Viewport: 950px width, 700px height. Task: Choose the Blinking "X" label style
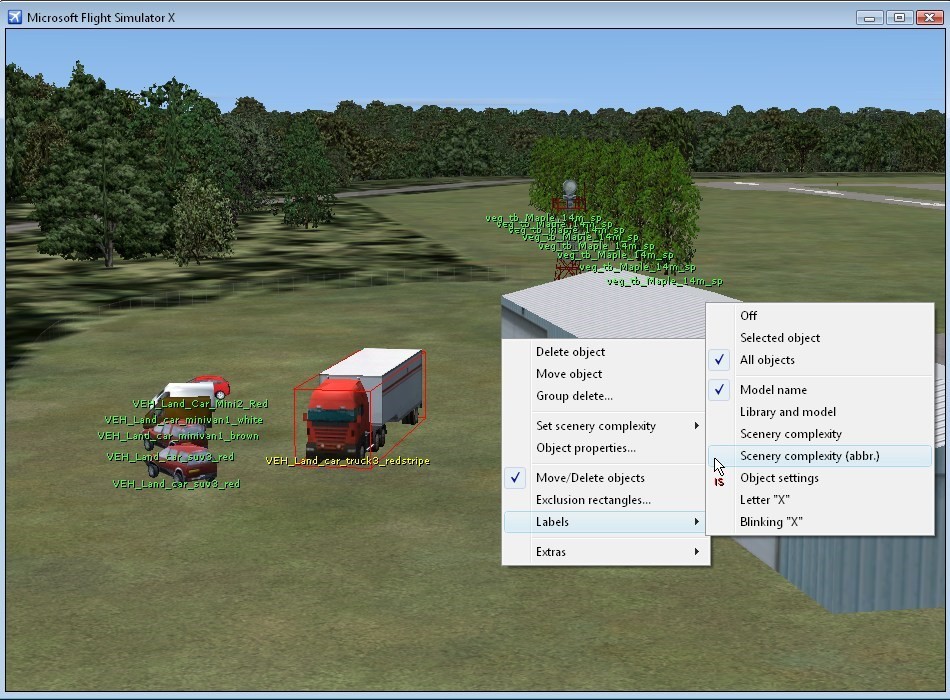[x=771, y=522]
